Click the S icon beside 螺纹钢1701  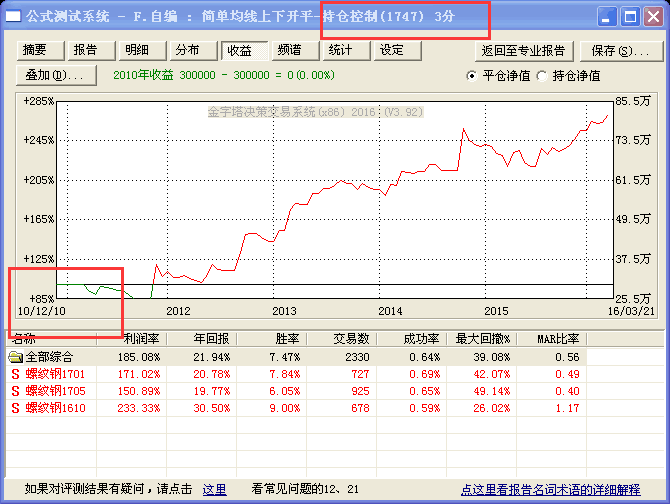(15, 374)
